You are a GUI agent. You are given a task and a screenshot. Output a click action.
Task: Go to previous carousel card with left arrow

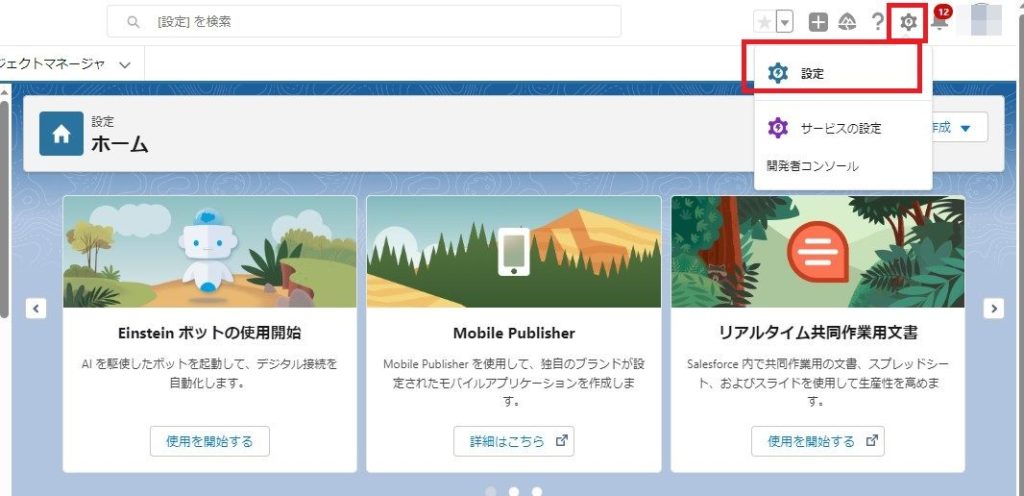(x=36, y=308)
